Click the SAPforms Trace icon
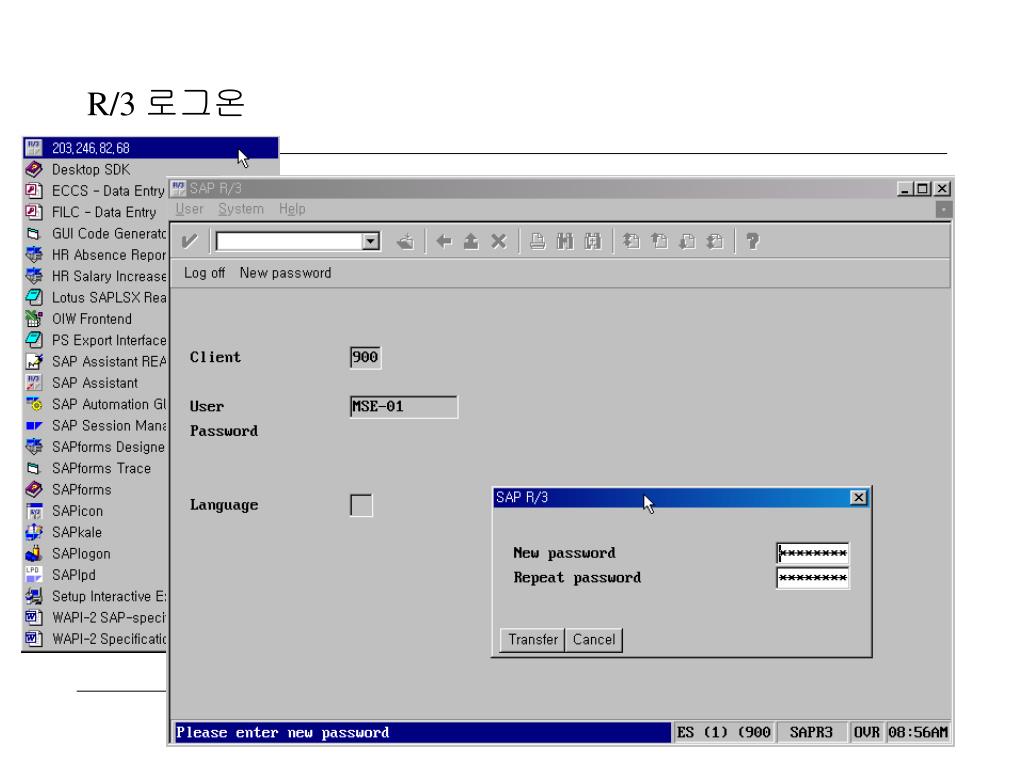The image size is (1024, 768). [34, 468]
